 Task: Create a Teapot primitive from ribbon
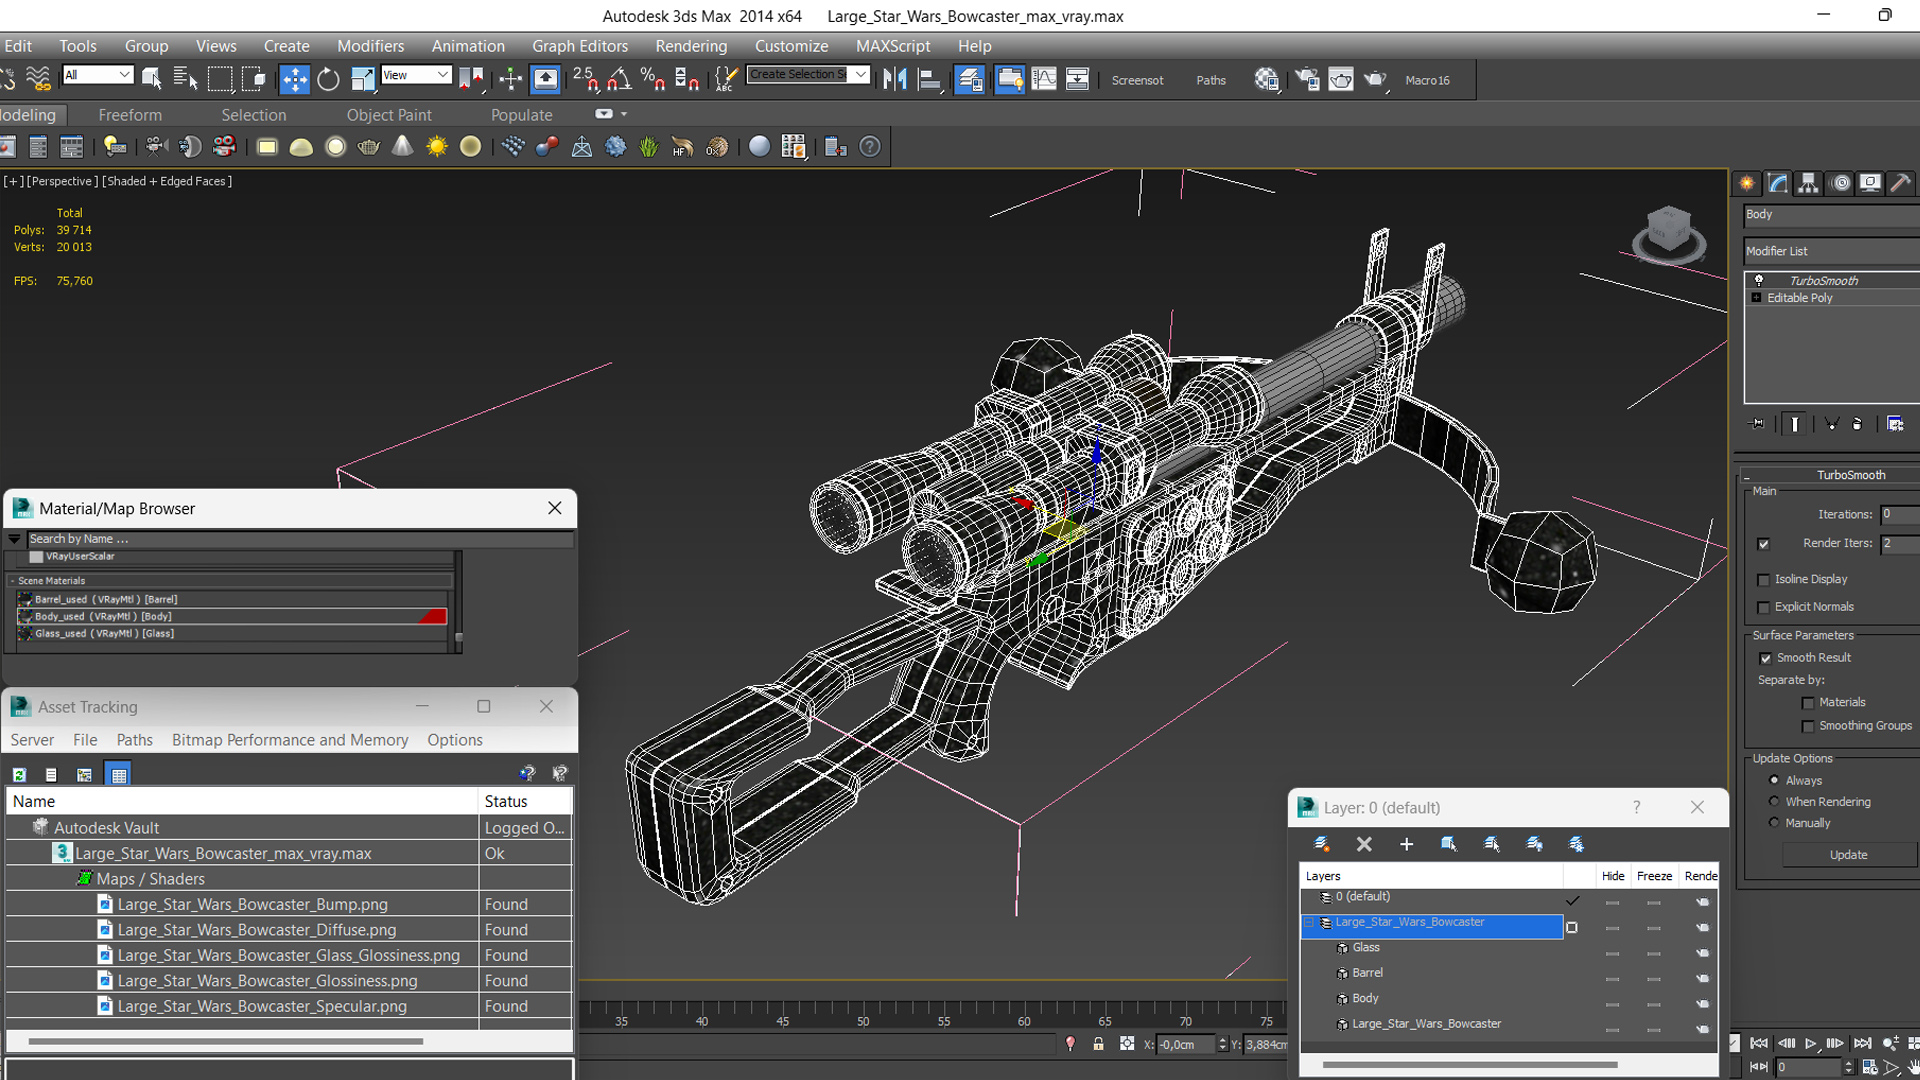(369, 147)
